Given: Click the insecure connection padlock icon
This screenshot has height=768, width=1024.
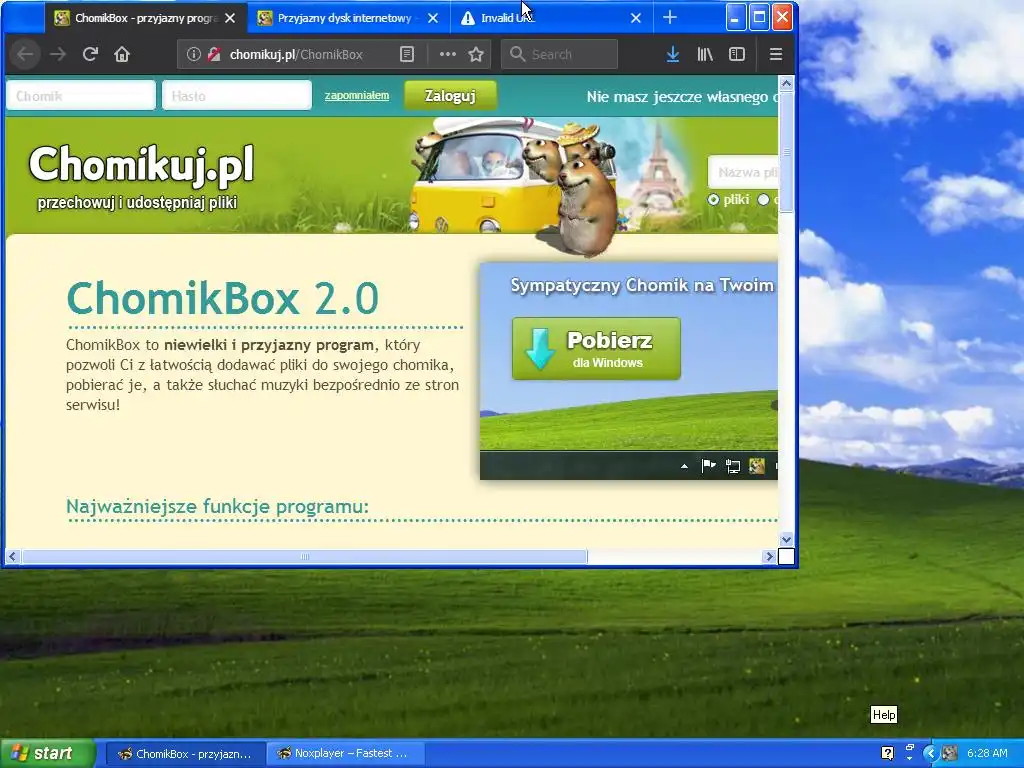Looking at the screenshot, I should pyautogui.click(x=214, y=54).
